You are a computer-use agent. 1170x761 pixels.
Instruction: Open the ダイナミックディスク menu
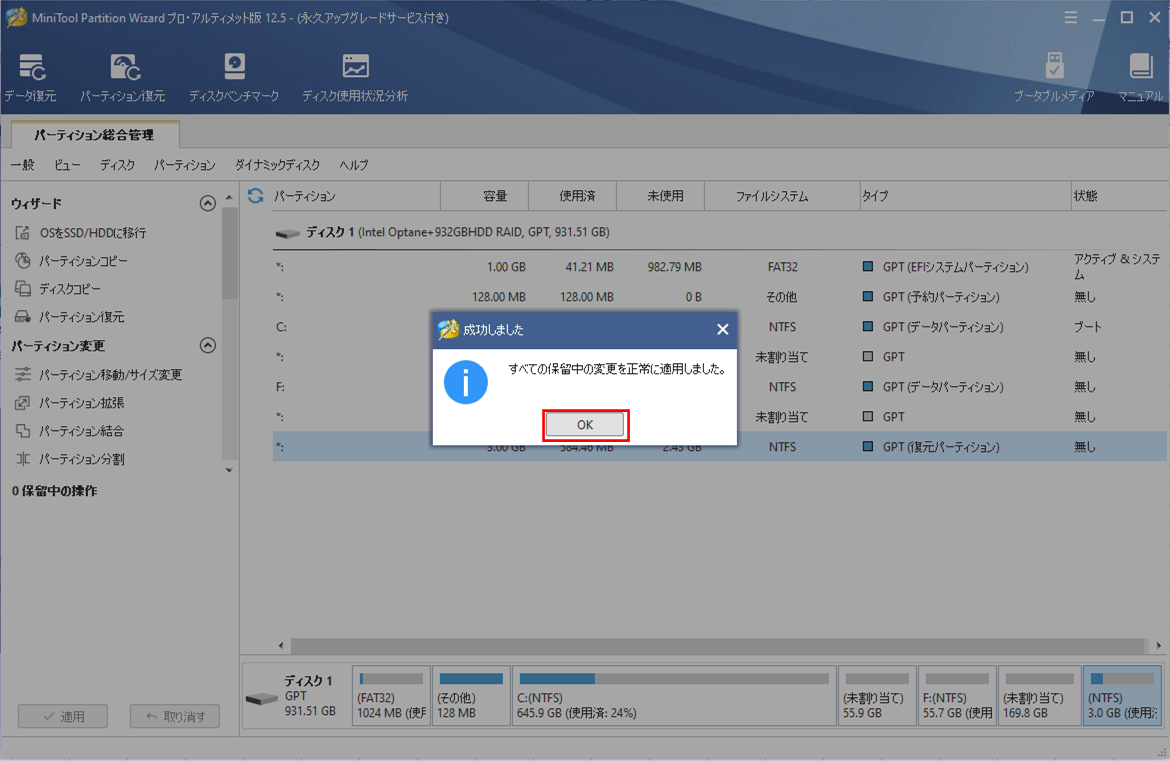coord(277,165)
